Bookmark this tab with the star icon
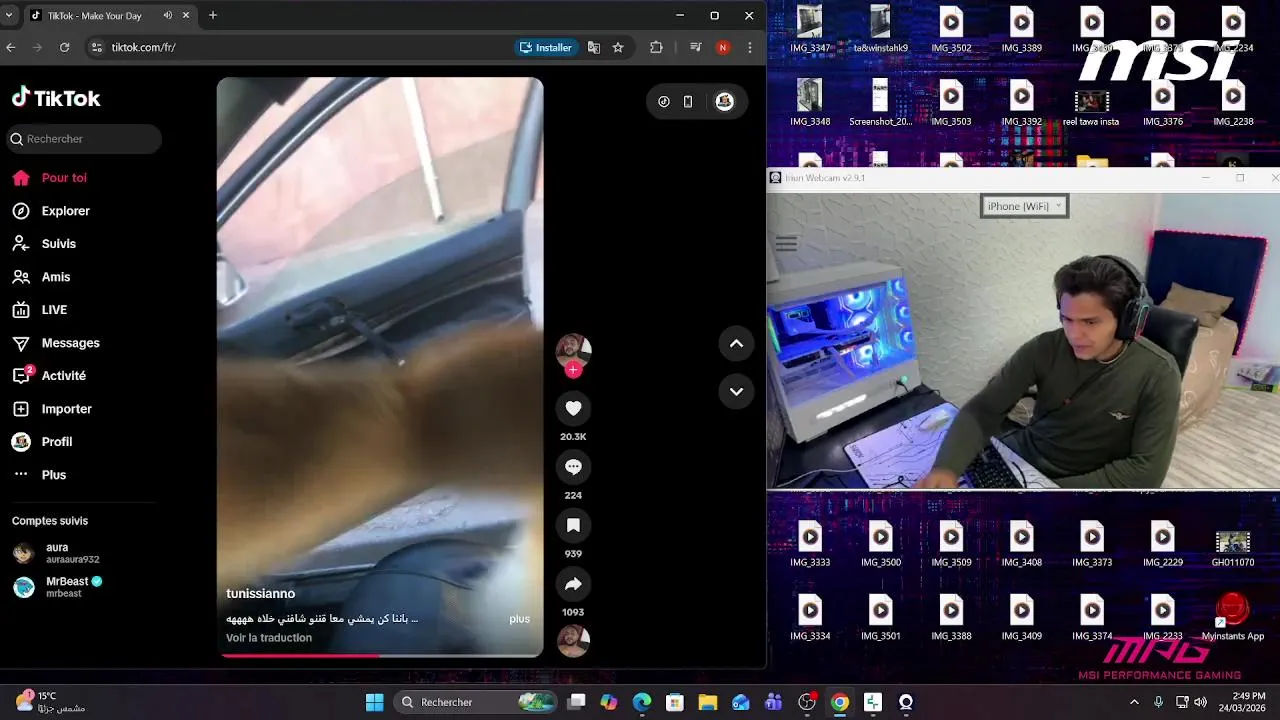1280x720 pixels. click(618, 47)
